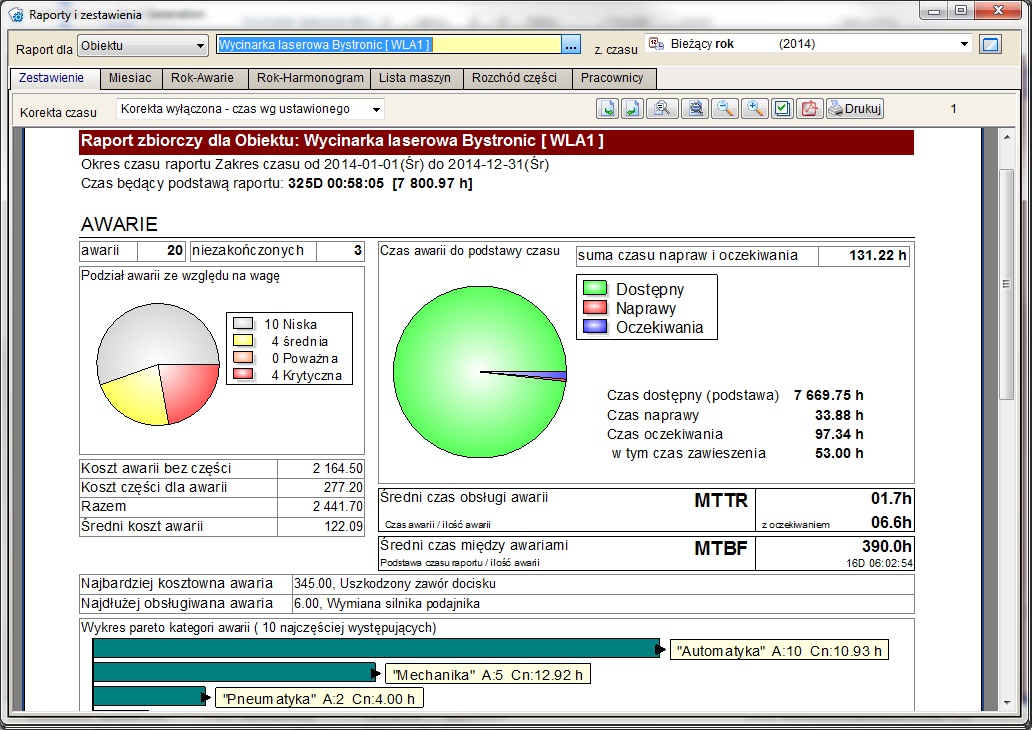Click the Pneumatyka A:2 Cn:4.00 h label
The height and width of the screenshot is (730, 1032).
319,699
